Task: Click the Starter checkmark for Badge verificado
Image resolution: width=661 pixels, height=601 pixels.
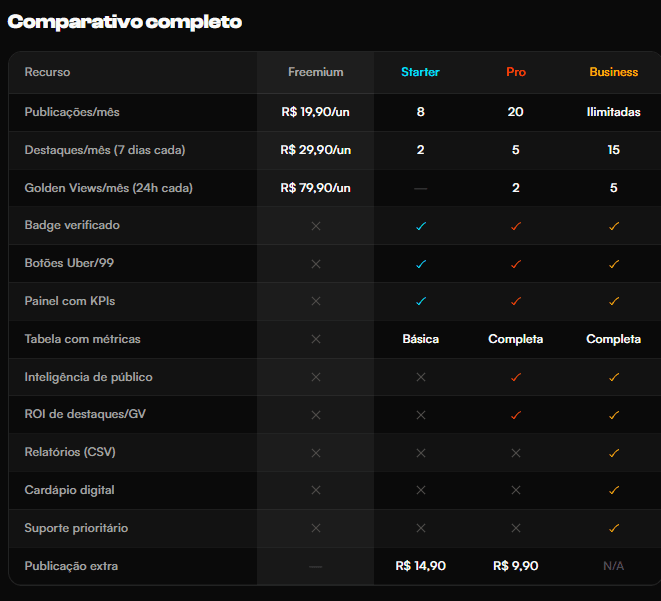Action: (x=421, y=226)
